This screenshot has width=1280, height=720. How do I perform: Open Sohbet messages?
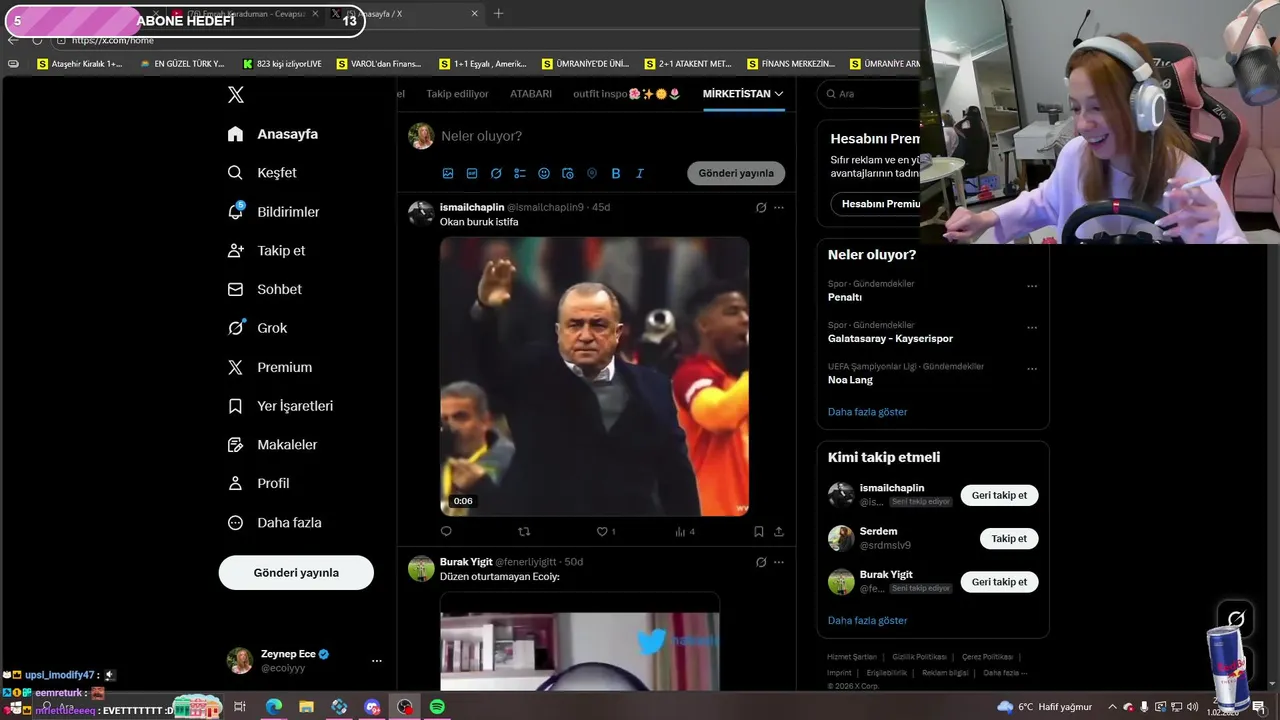pyautogui.click(x=264, y=289)
